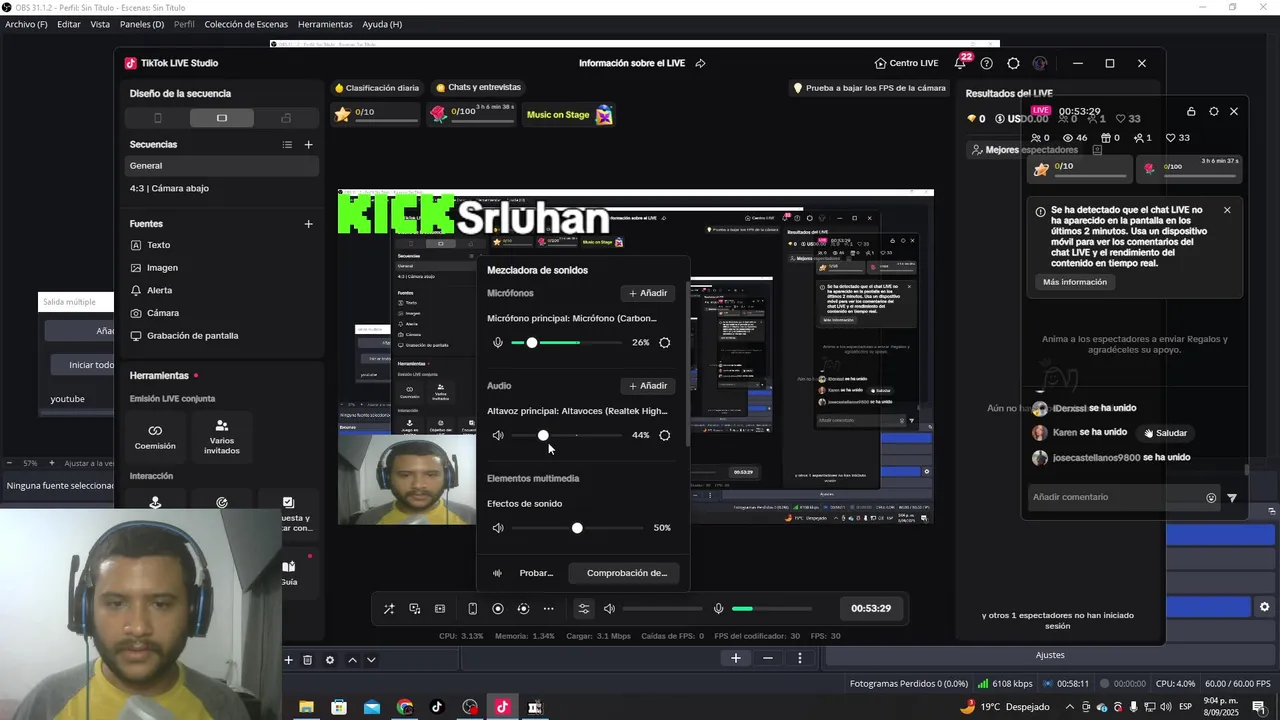
Task: Select the General scene
Action: click(222, 166)
